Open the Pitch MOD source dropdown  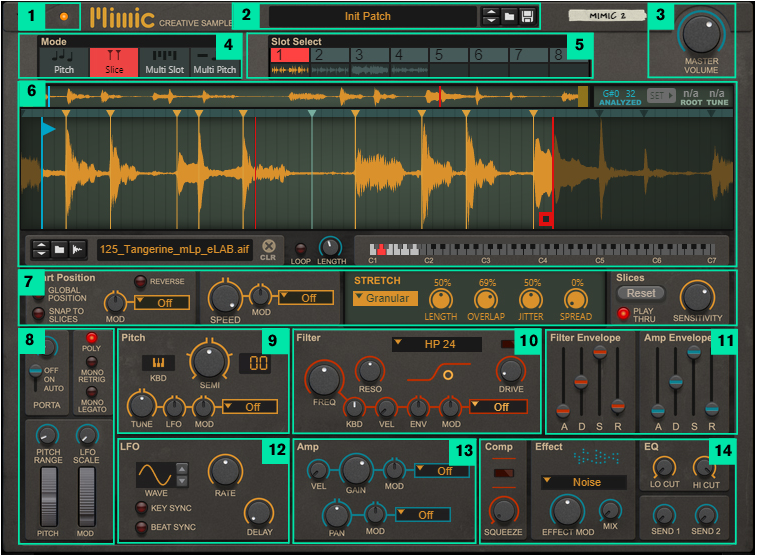click(250, 407)
